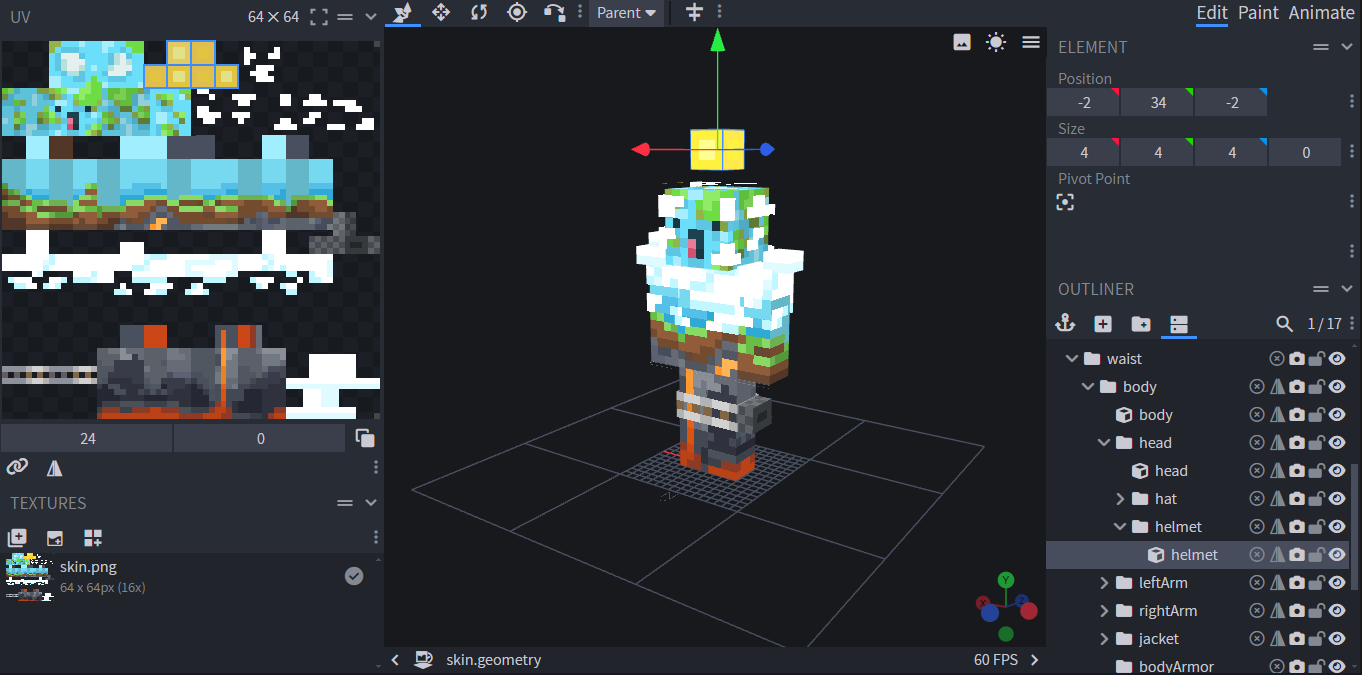The image size is (1362, 675).
Task: Click the copy UV icon next to values
Action: tap(365, 438)
